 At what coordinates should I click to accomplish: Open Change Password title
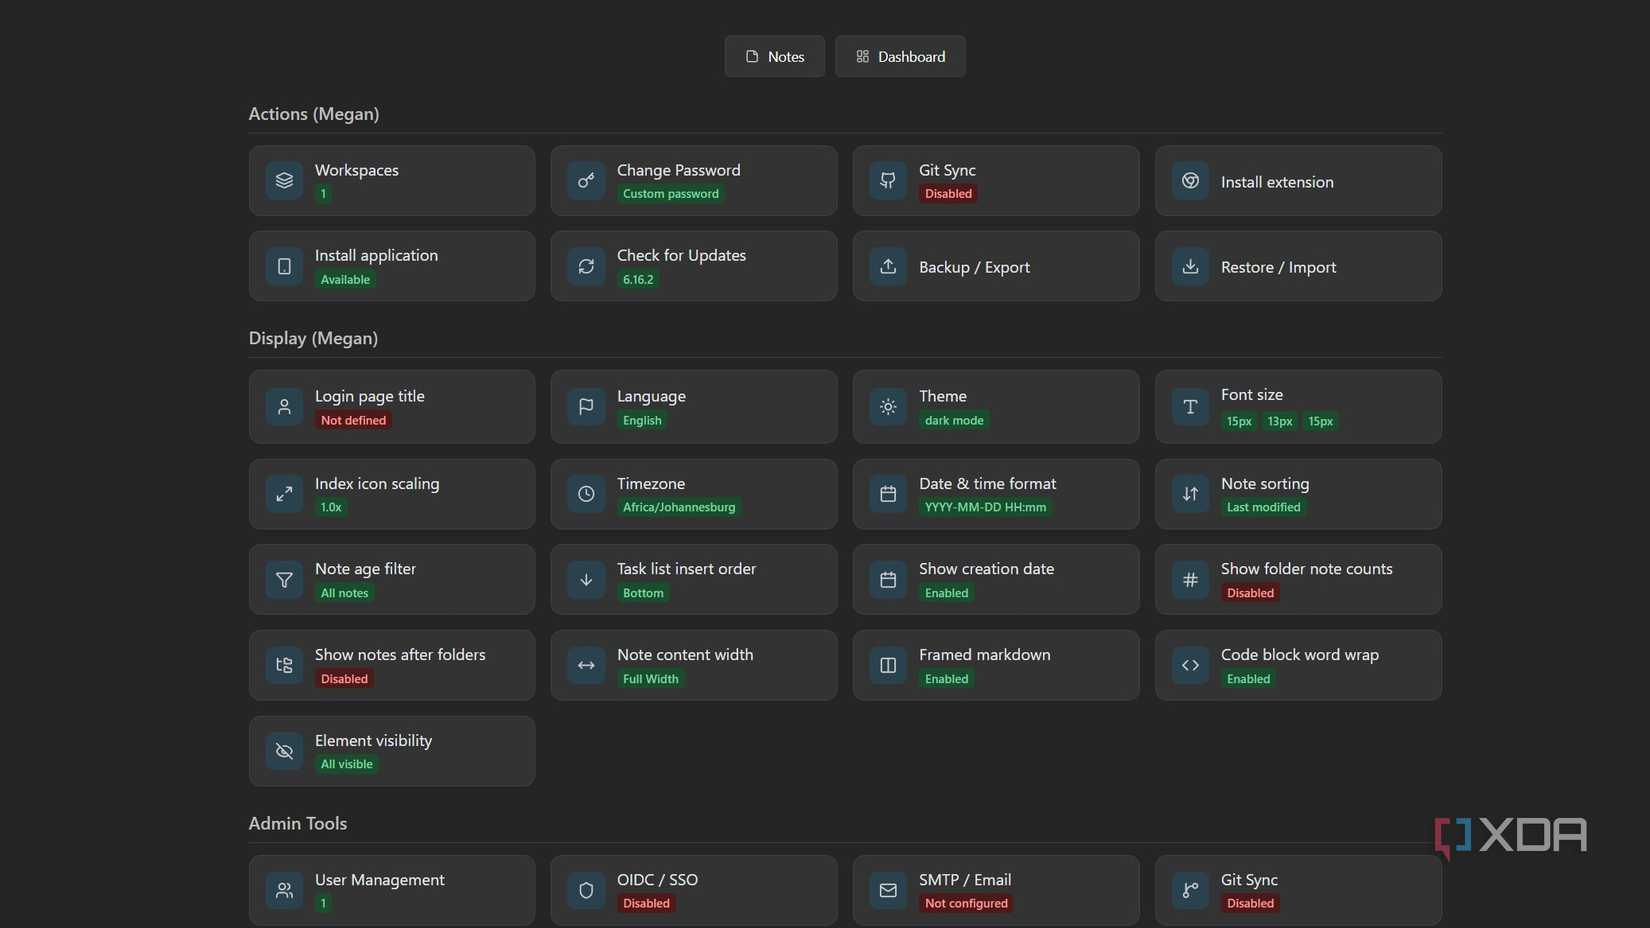[x=678, y=170]
